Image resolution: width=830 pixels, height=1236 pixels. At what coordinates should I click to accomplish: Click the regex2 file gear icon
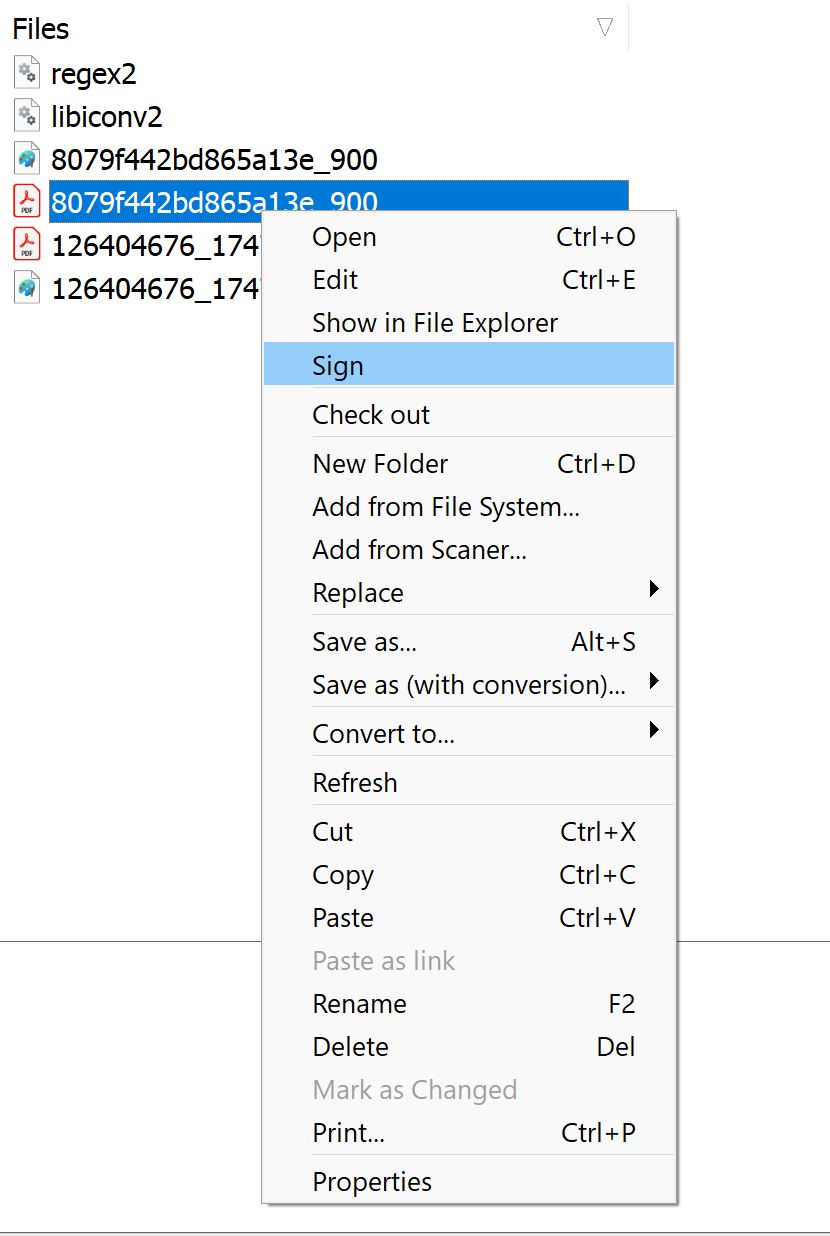click(x=27, y=73)
